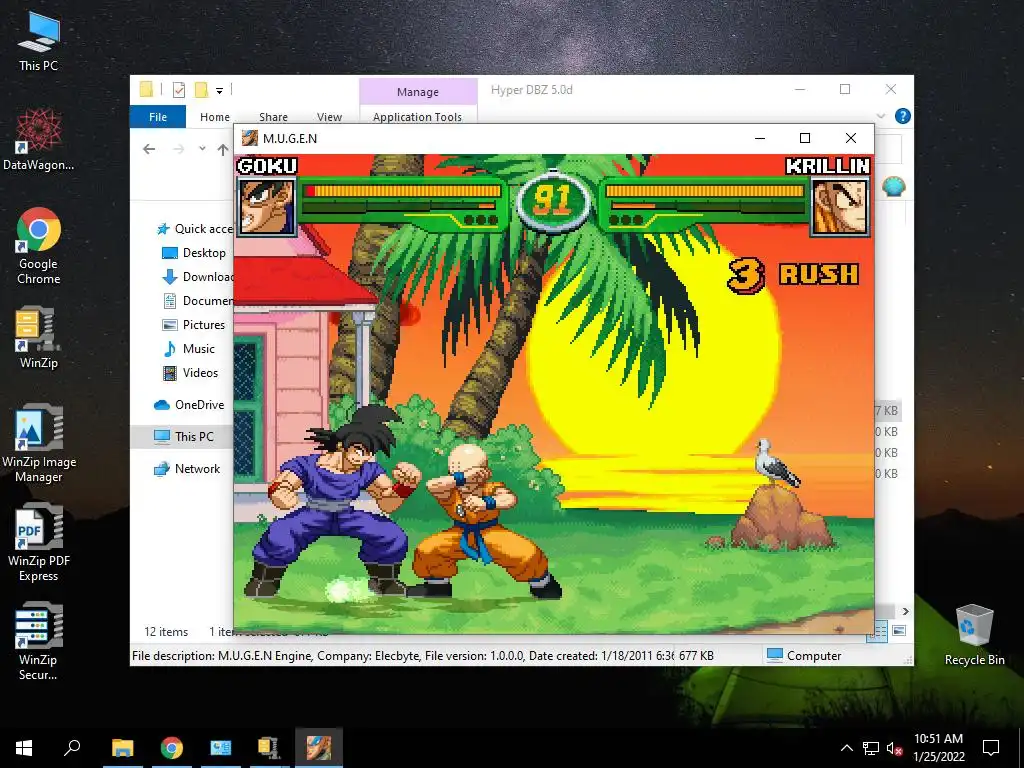Select the Manage contextual tab
The width and height of the screenshot is (1024, 768).
(418, 92)
